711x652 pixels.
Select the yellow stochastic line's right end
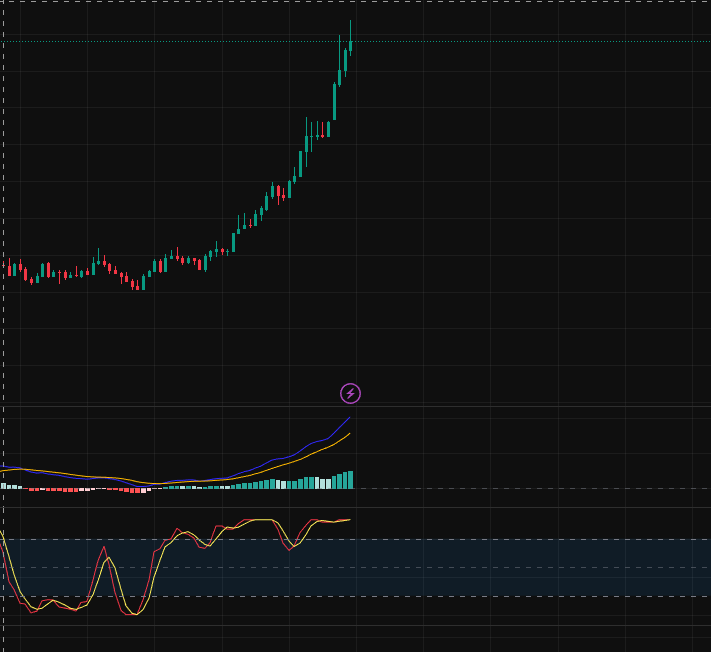pos(349,520)
